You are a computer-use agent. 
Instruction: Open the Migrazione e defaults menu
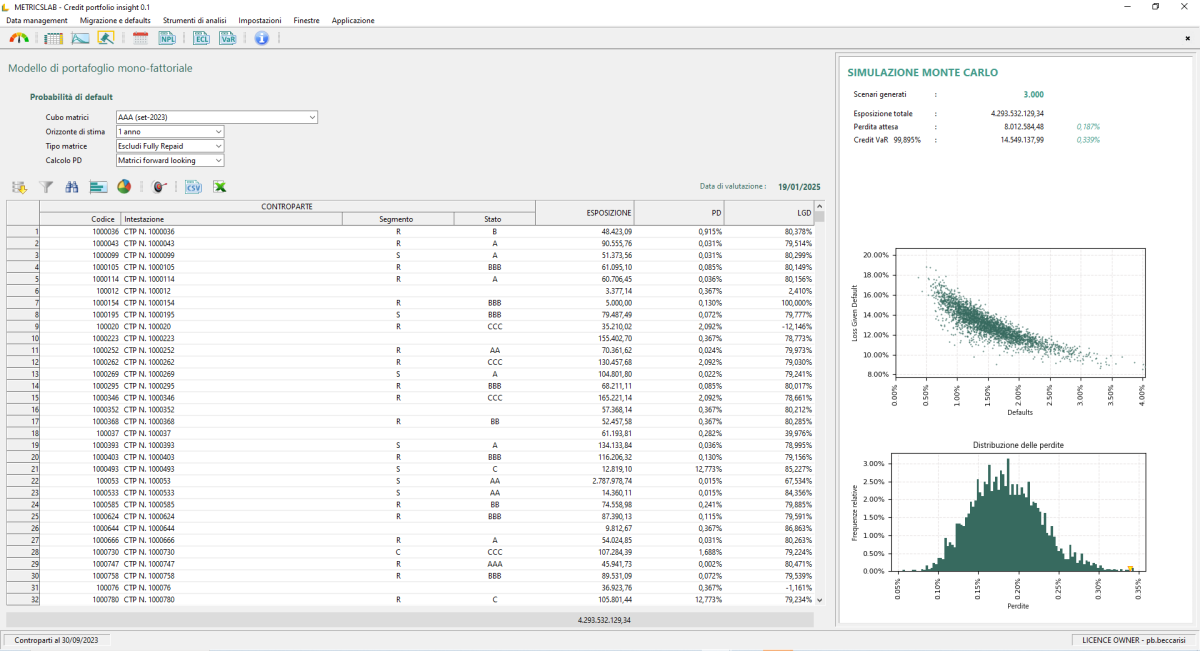pos(115,20)
